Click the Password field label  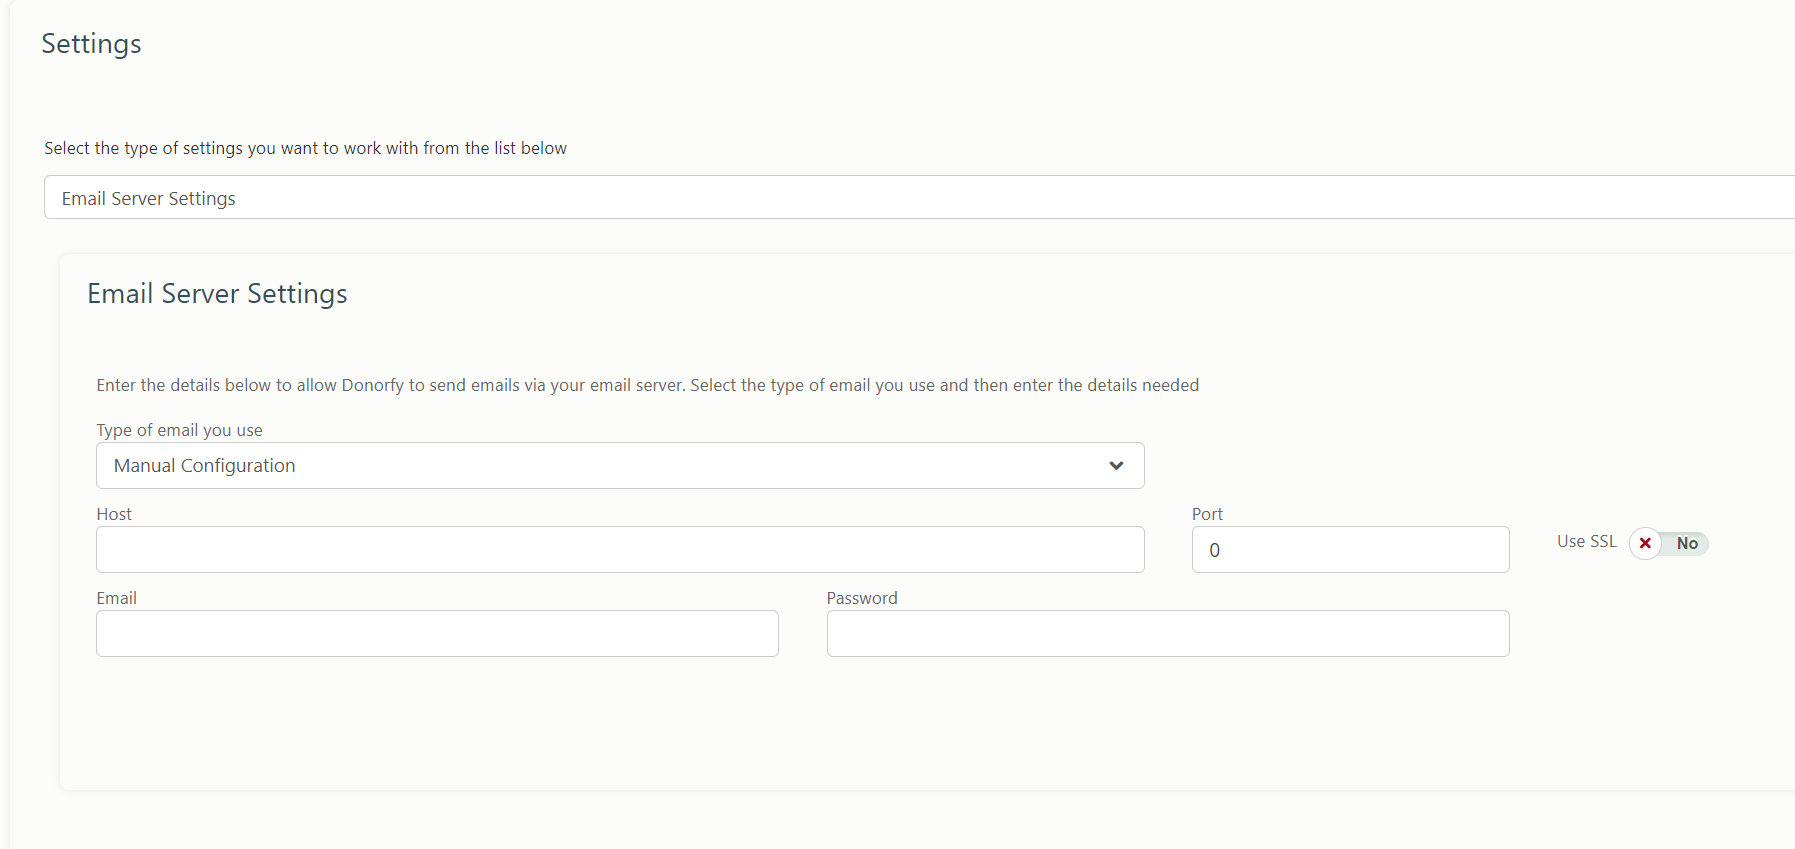[862, 598]
